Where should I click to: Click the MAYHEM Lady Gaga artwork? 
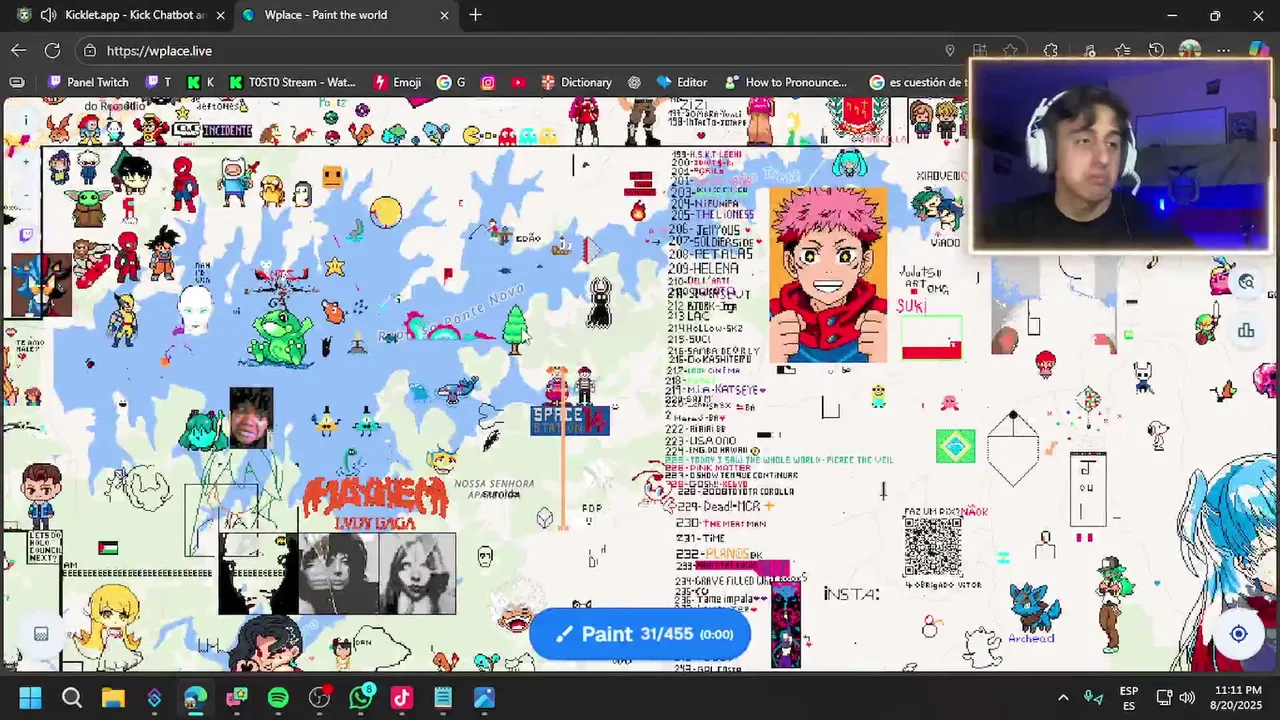375,503
